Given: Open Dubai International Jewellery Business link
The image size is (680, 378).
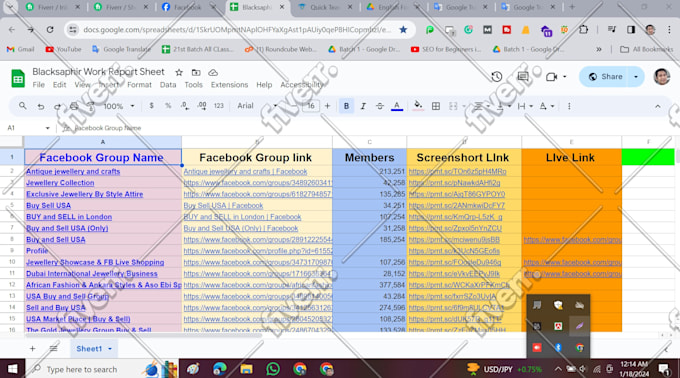Looking at the screenshot, I should coord(92,274).
